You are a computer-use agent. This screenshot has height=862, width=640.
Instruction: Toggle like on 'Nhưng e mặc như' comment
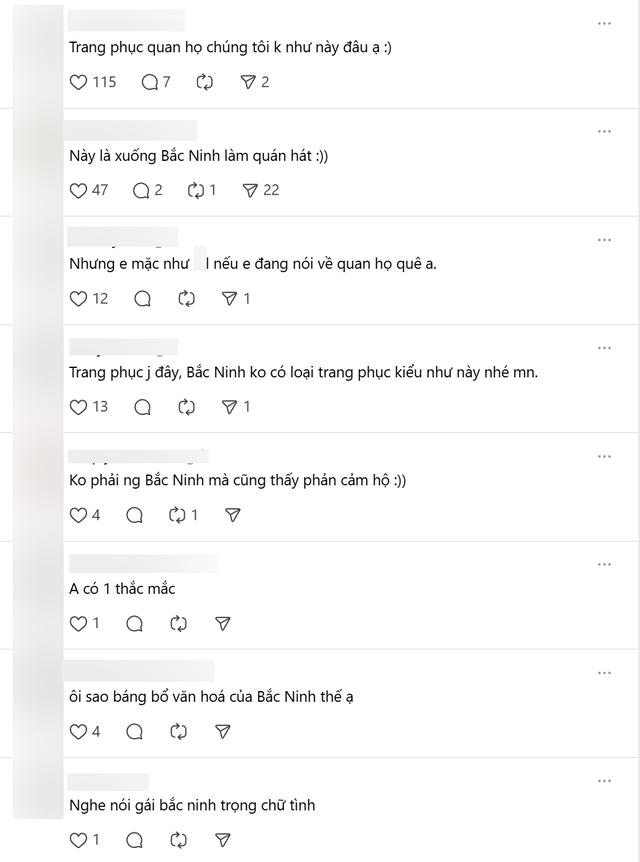(77, 298)
